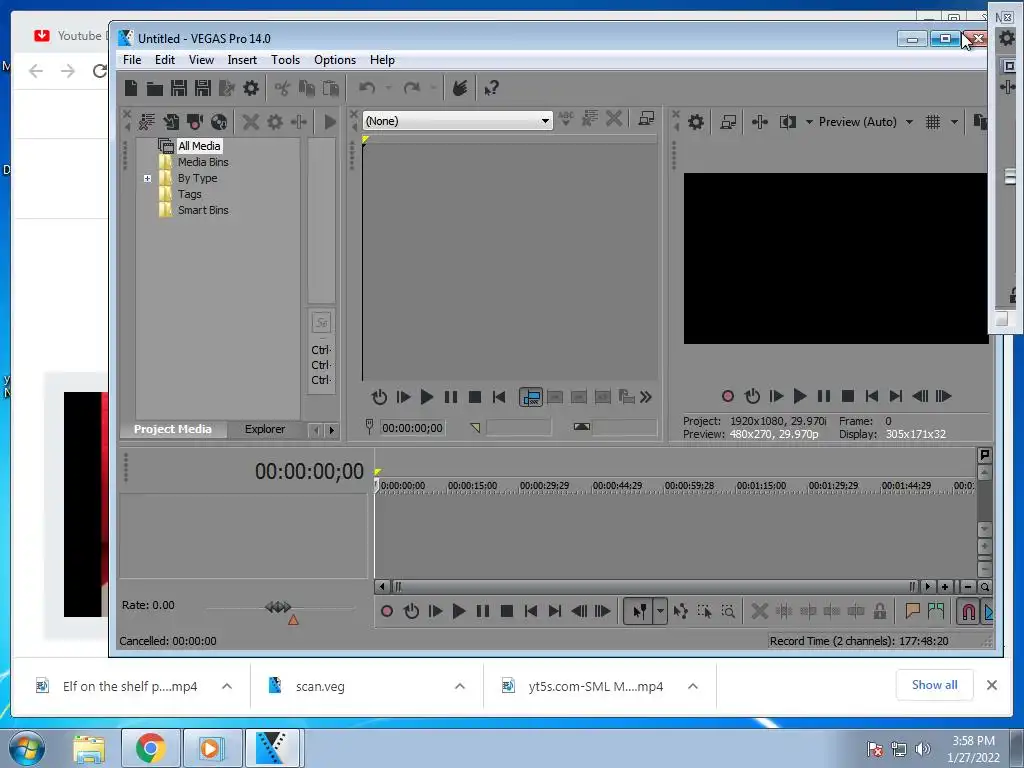Image resolution: width=1024 pixels, height=768 pixels.
Task: Open Normal Edit Tool dropdown arrow
Action: [x=660, y=611]
